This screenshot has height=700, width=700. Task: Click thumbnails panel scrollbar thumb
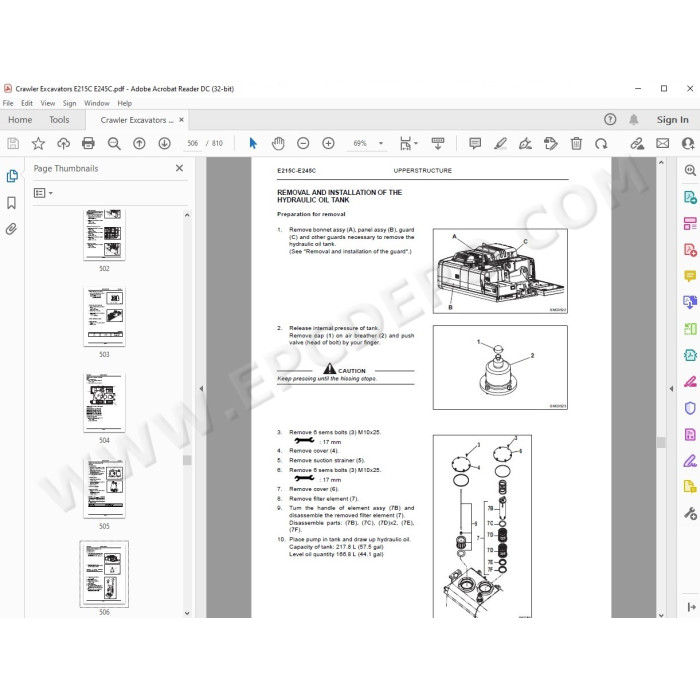pyautogui.click(x=187, y=460)
